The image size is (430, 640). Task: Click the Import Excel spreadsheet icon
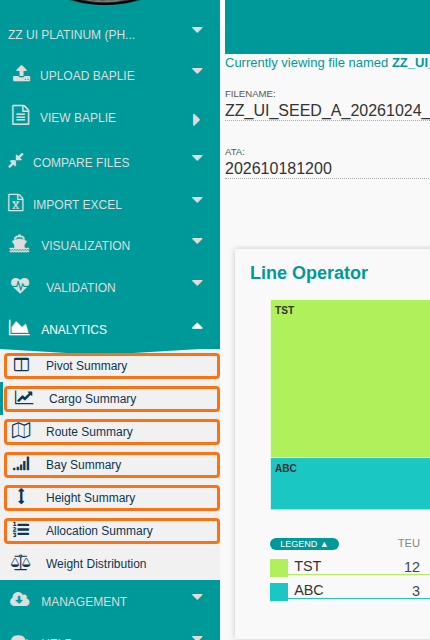16,202
